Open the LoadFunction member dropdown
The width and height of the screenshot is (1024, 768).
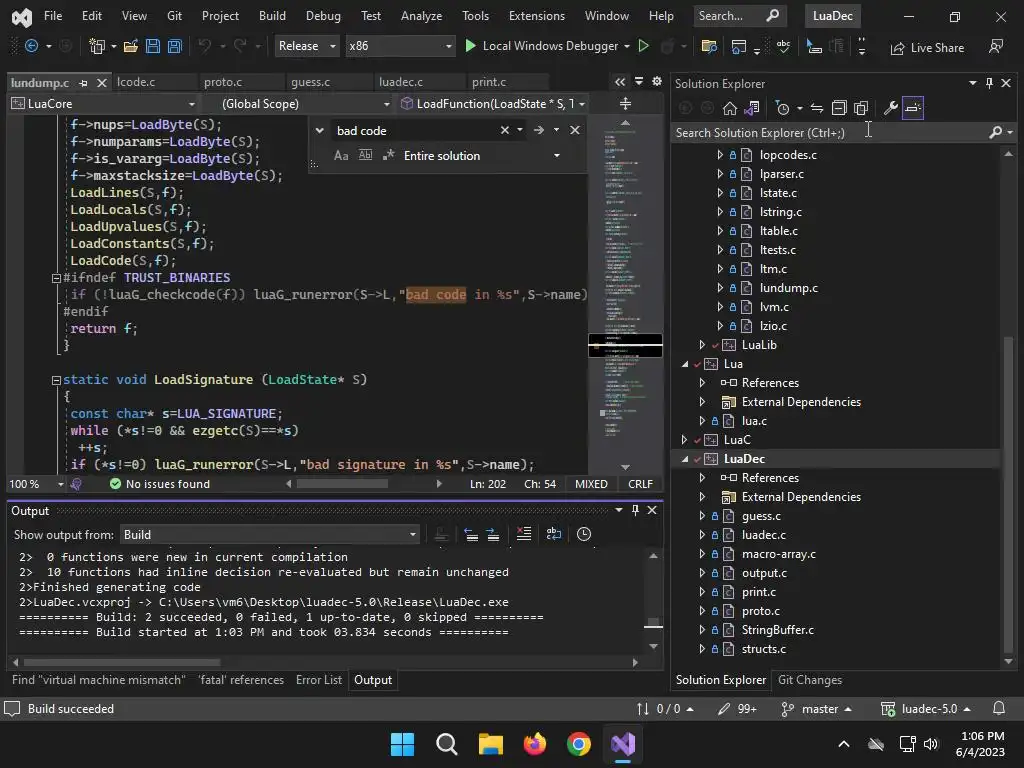click(492, 104)
